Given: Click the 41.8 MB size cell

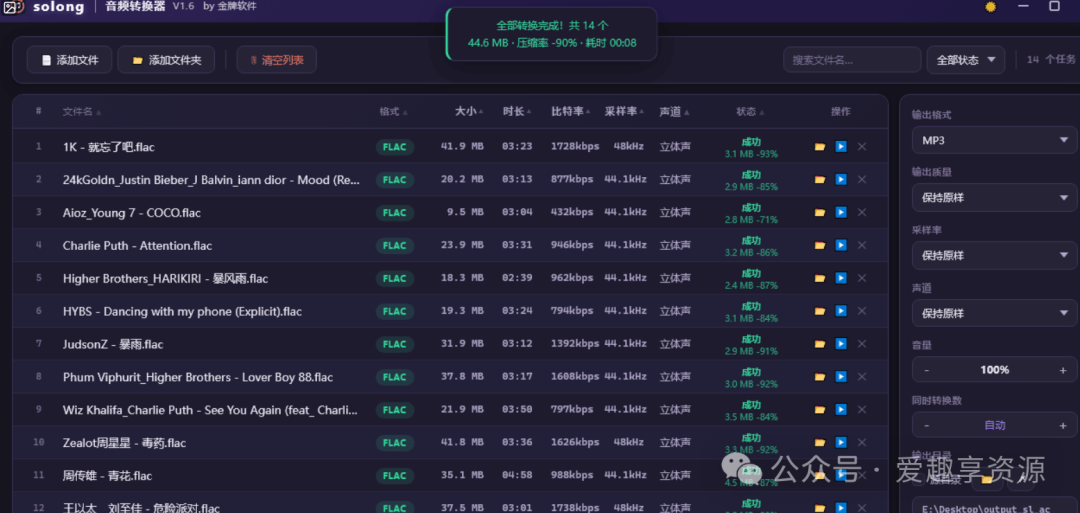Looking at the screenshot, I should tap(462, 443).
